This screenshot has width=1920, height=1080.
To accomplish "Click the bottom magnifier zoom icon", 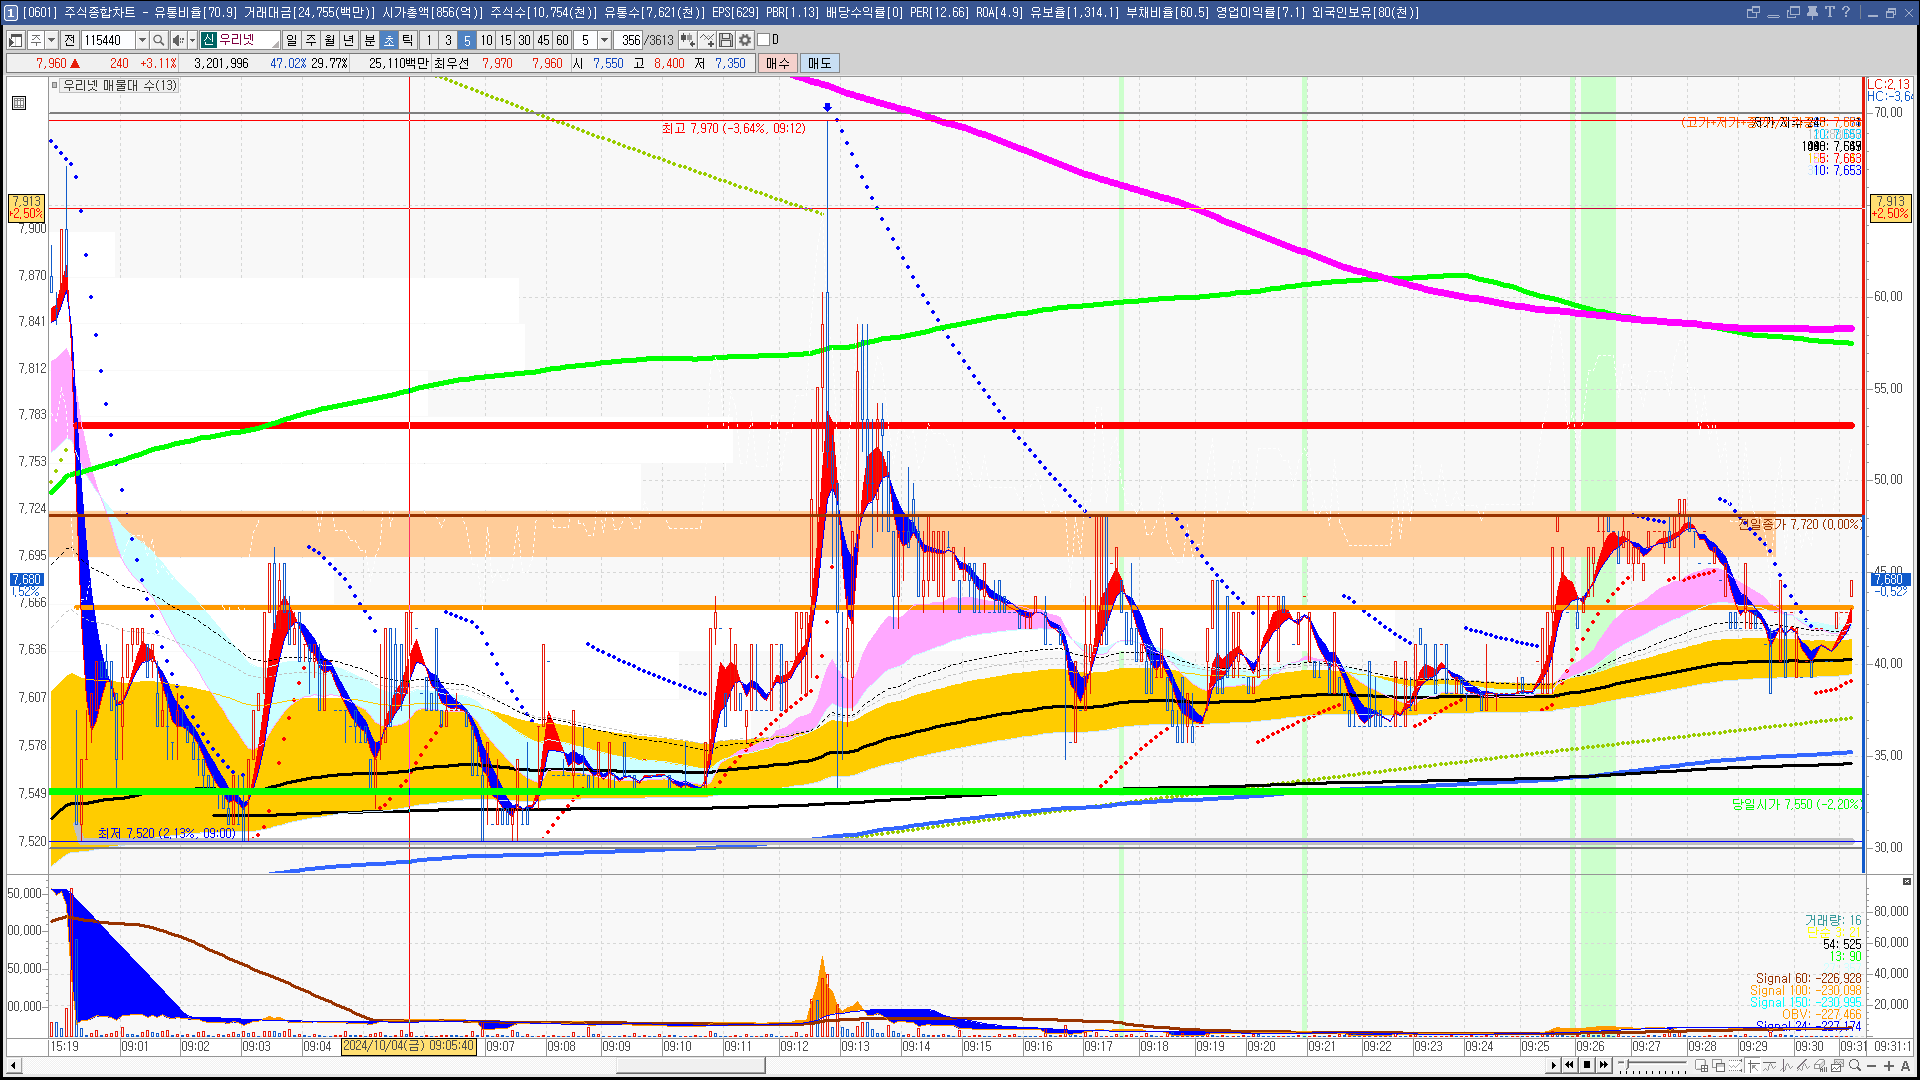I will click(1856, 1066).
